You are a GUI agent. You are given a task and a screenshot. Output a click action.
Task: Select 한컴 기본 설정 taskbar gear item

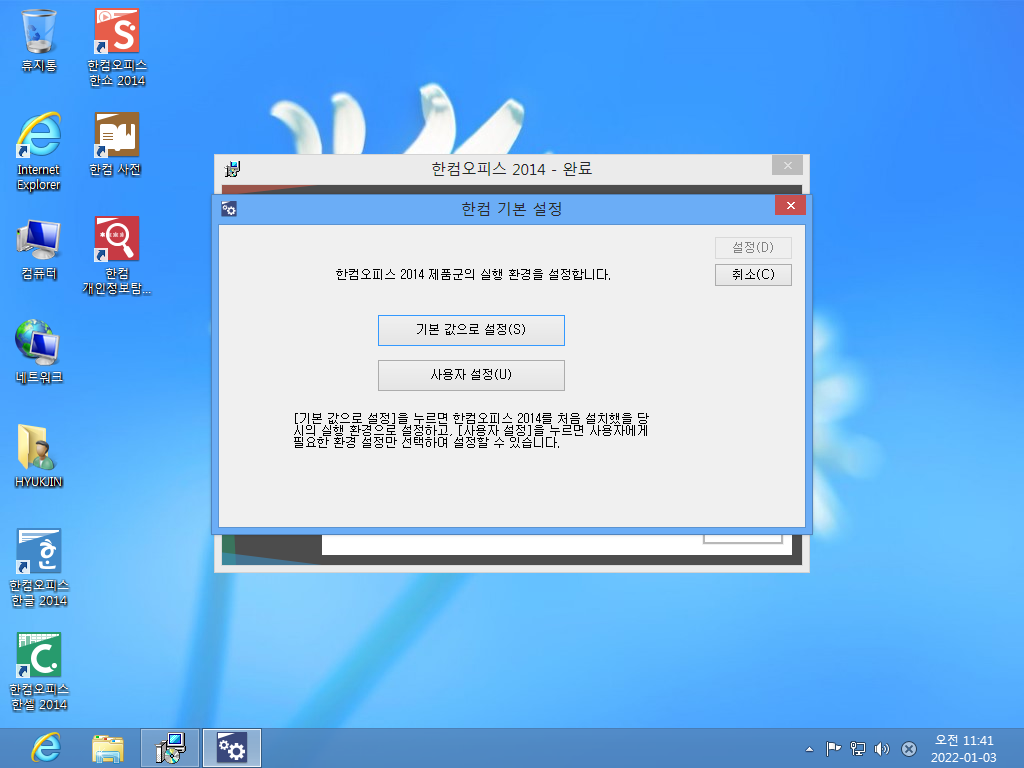point(232,748)
